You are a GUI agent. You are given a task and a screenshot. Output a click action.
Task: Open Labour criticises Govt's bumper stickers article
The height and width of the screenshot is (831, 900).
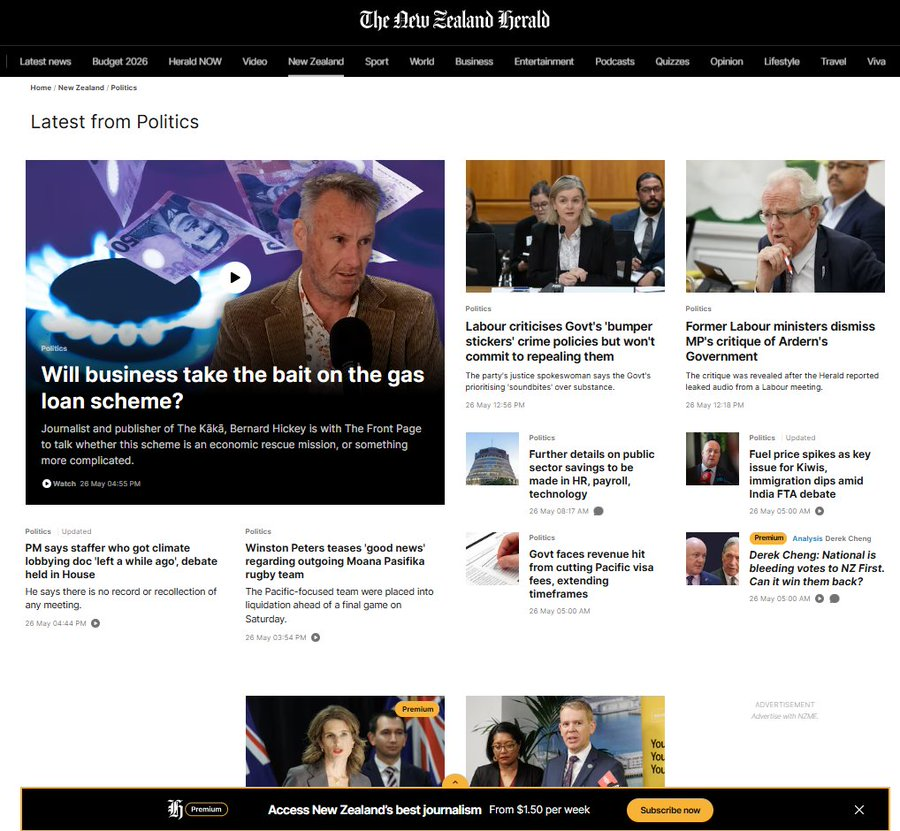560,341
